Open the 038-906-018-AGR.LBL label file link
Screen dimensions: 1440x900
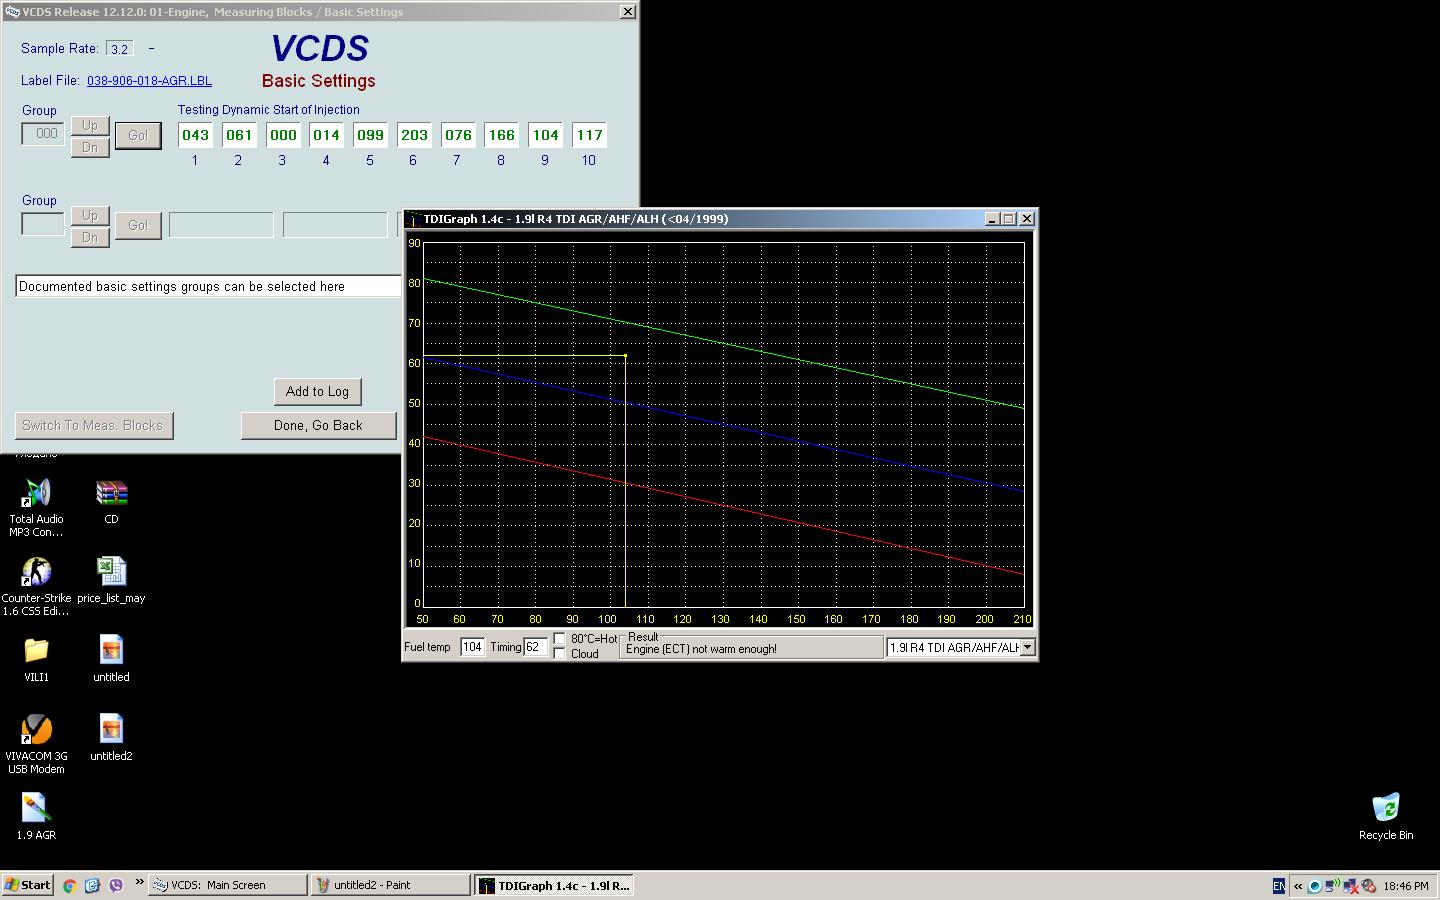click(149, 81)
